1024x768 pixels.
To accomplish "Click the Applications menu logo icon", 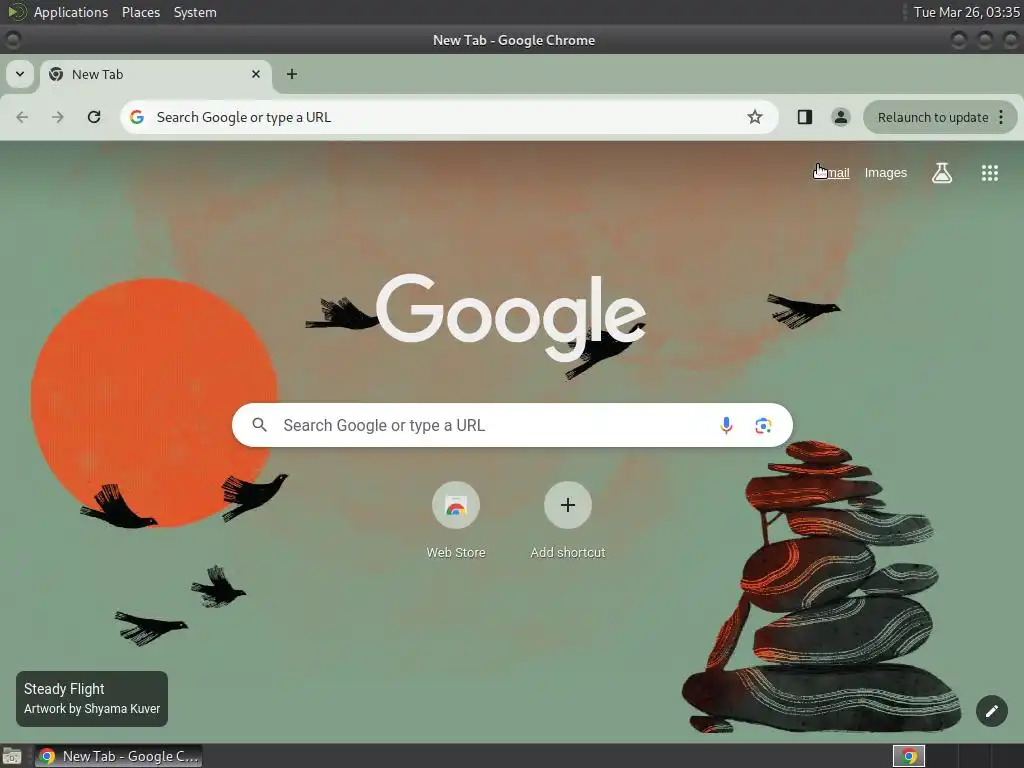I will [x=16, y=12].
